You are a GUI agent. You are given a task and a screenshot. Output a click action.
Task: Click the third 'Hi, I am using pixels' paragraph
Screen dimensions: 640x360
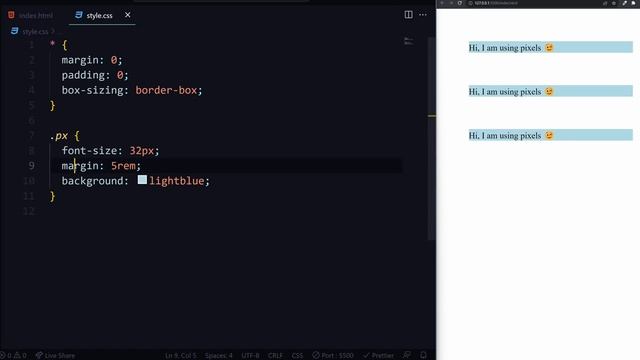pos(550,135)
